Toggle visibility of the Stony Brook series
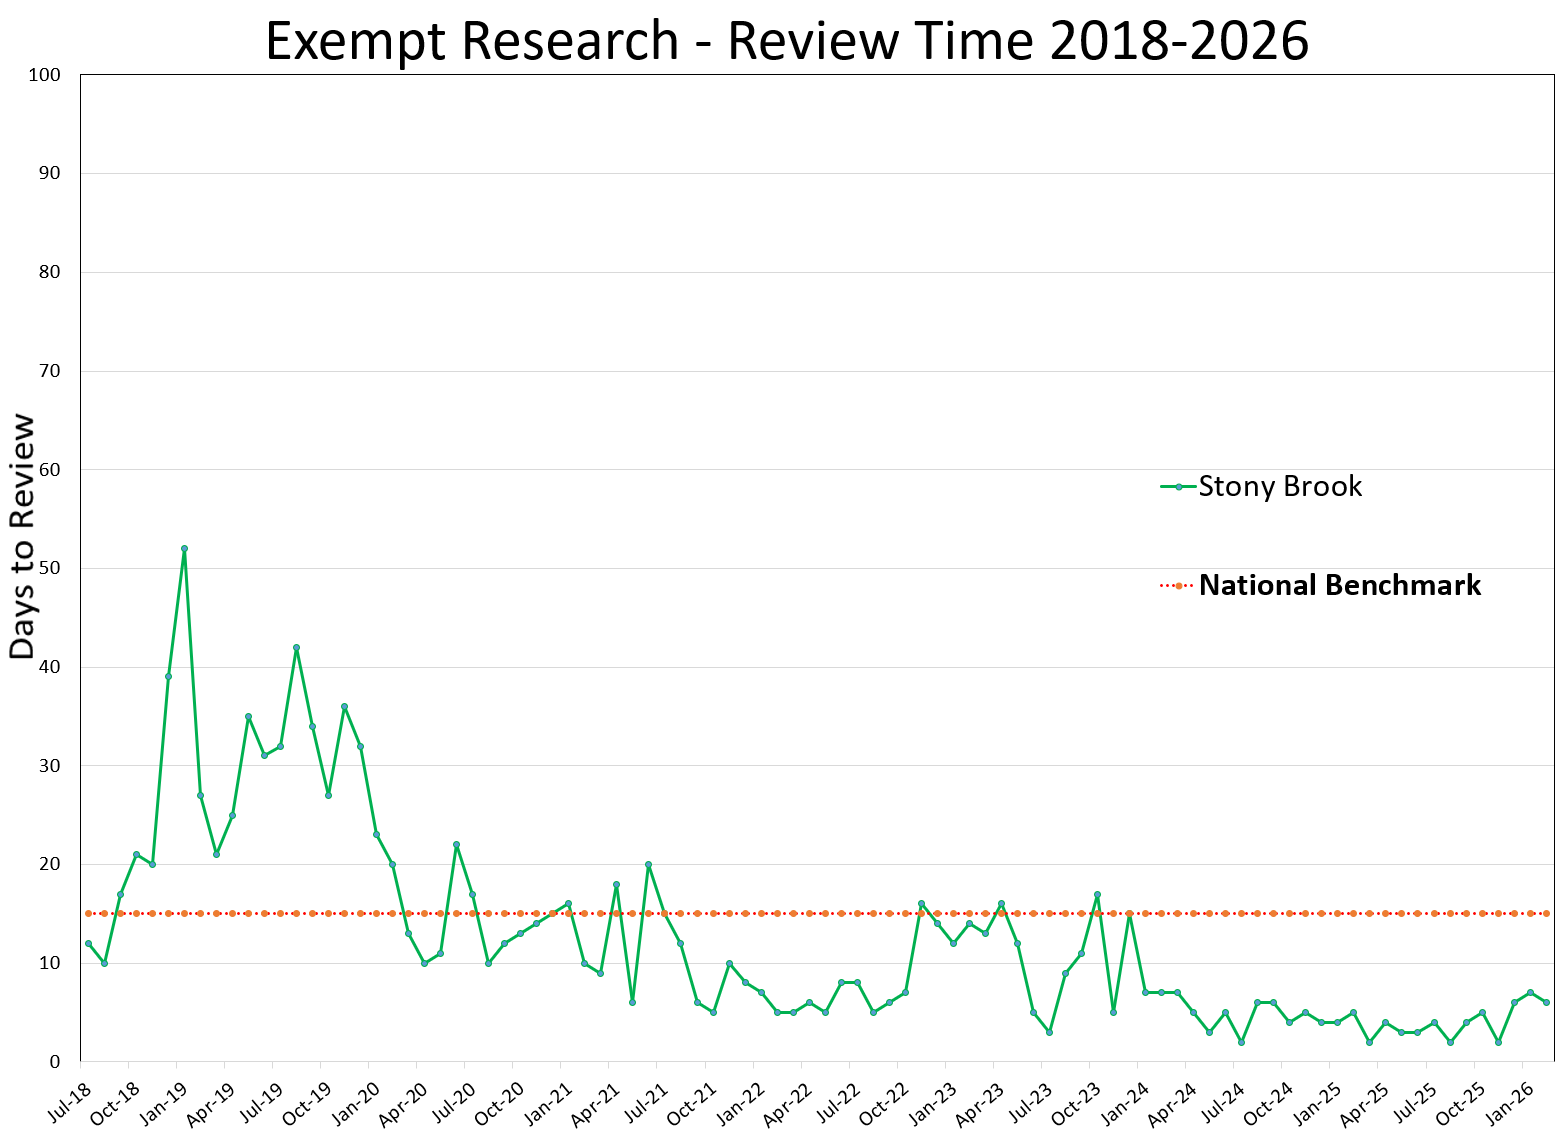The height and width of the screenshot is (1144, 1561). coord(1282,487)
